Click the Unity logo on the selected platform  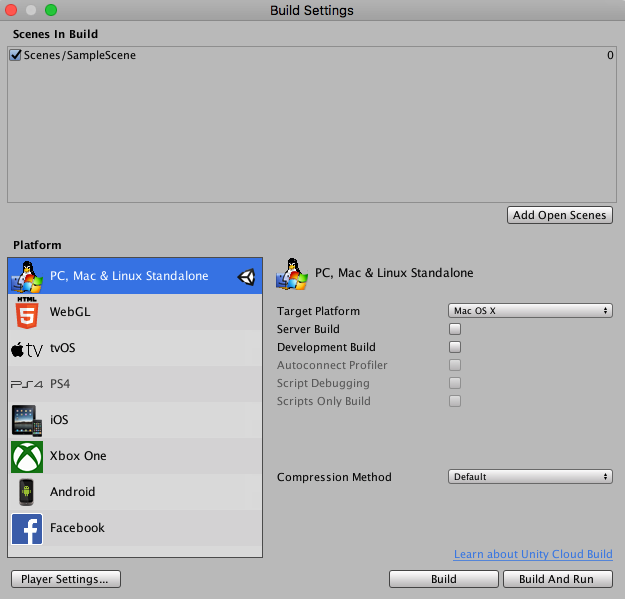246,277
